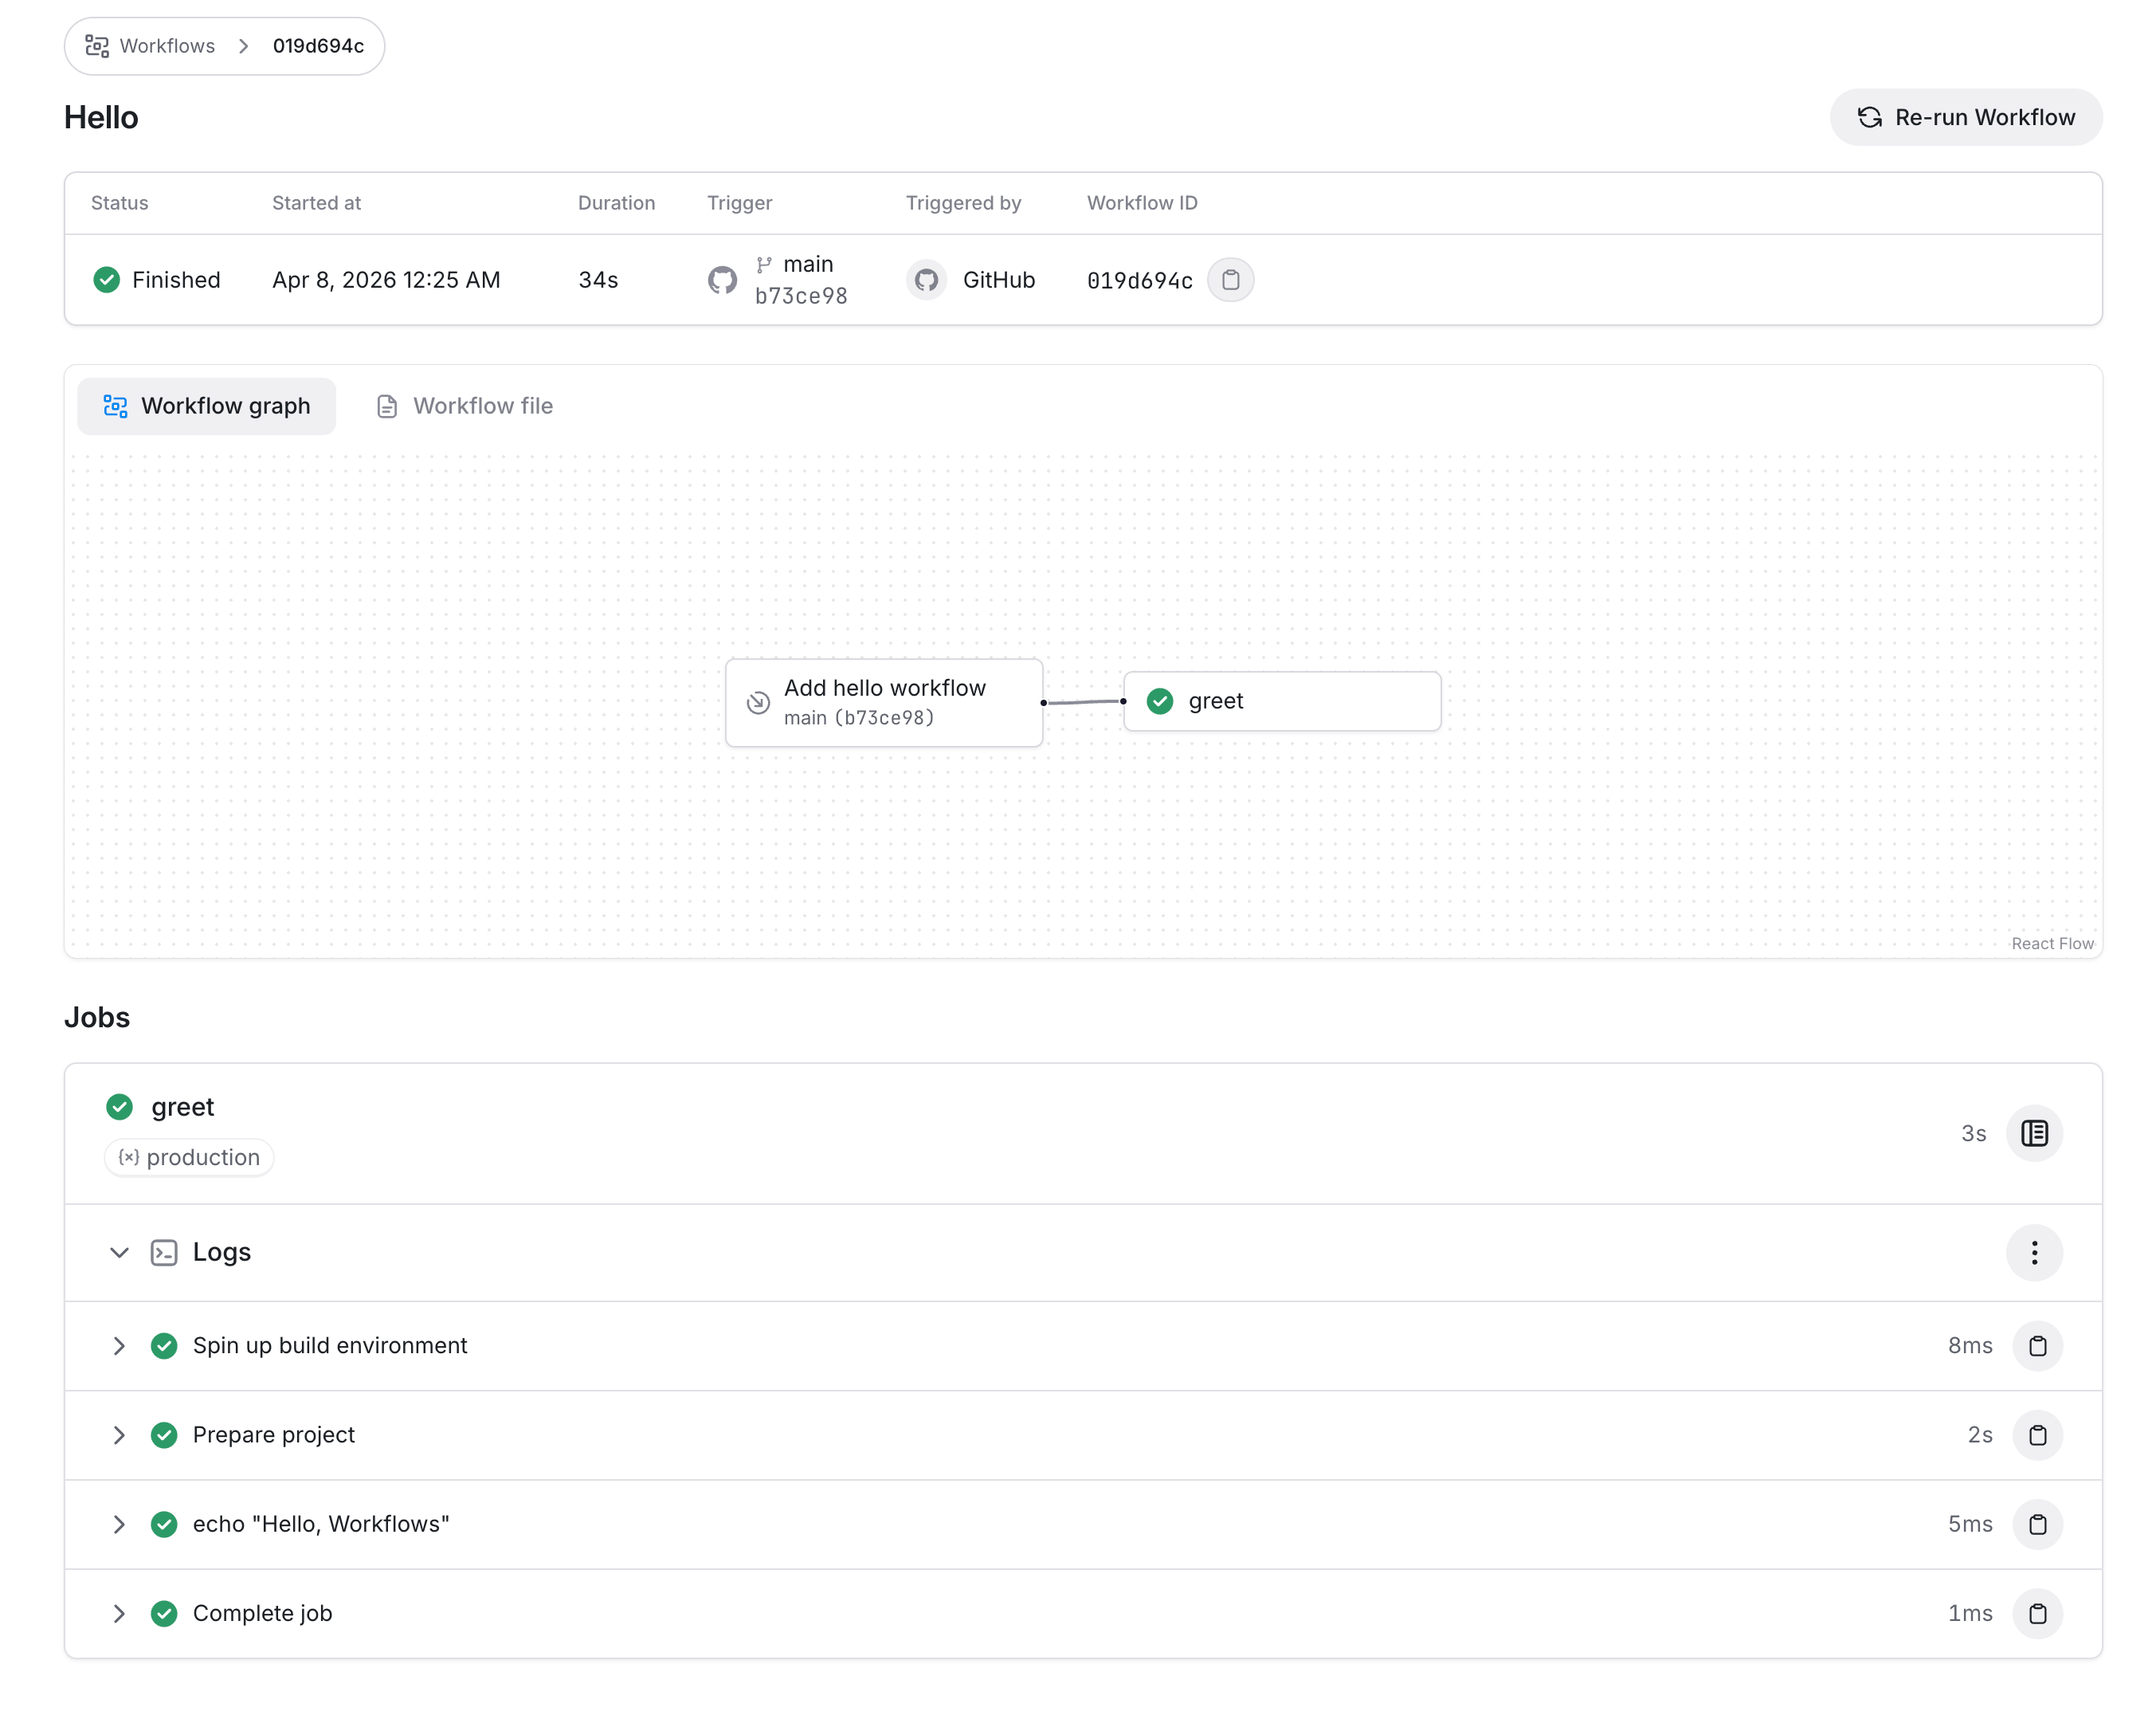The width and height of the screenshot is (2156, 1715).
Task: Click the GitHub avatar in Triggered by
Action: (927, 280)
